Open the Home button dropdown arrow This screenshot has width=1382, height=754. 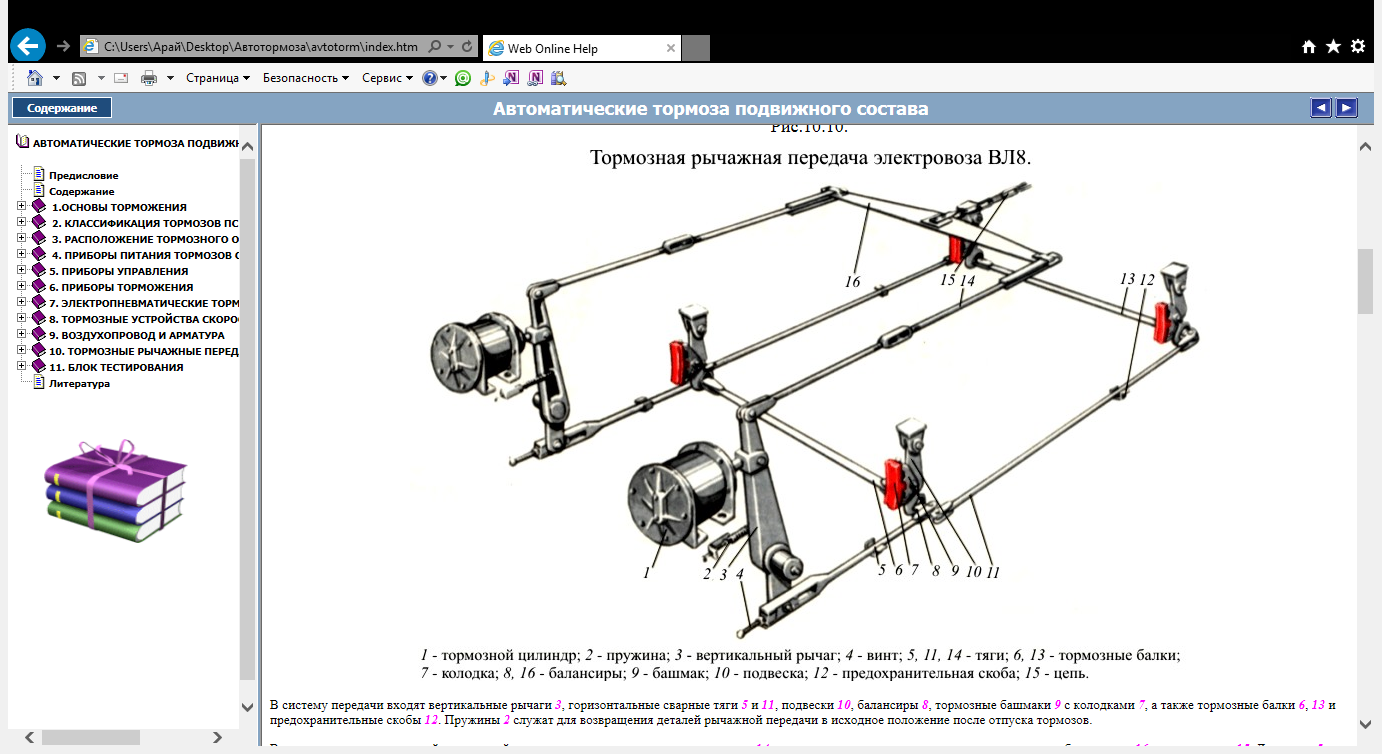pos(56,77)
